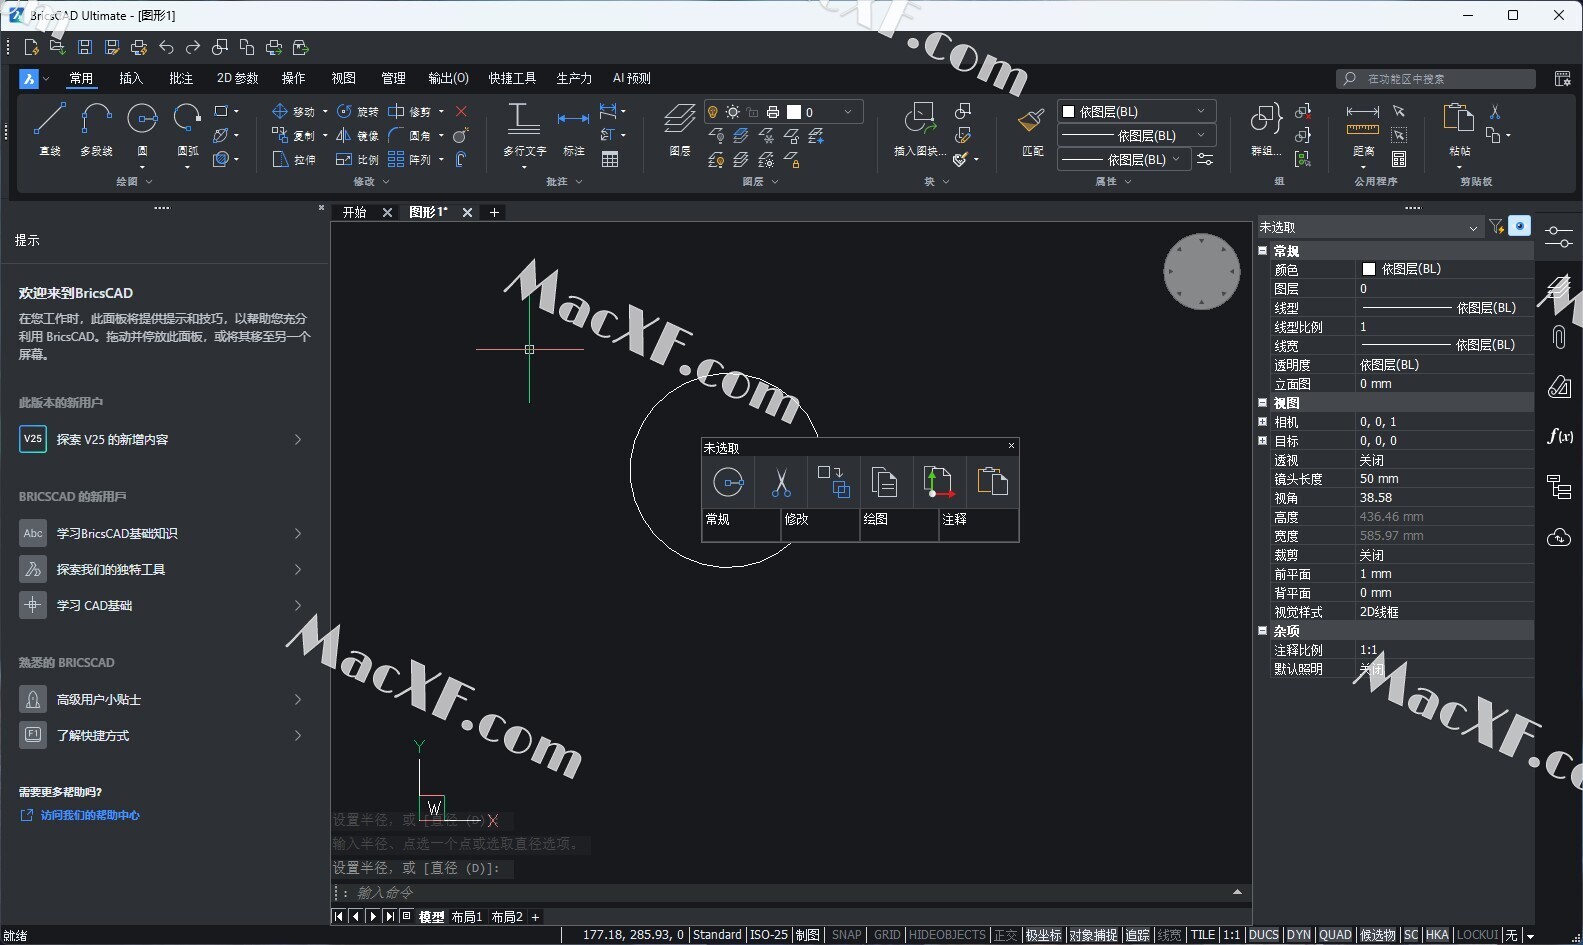1583x945 pixels.
Task: Select the Polyline (多段线) tool
Action: [96, 129]
